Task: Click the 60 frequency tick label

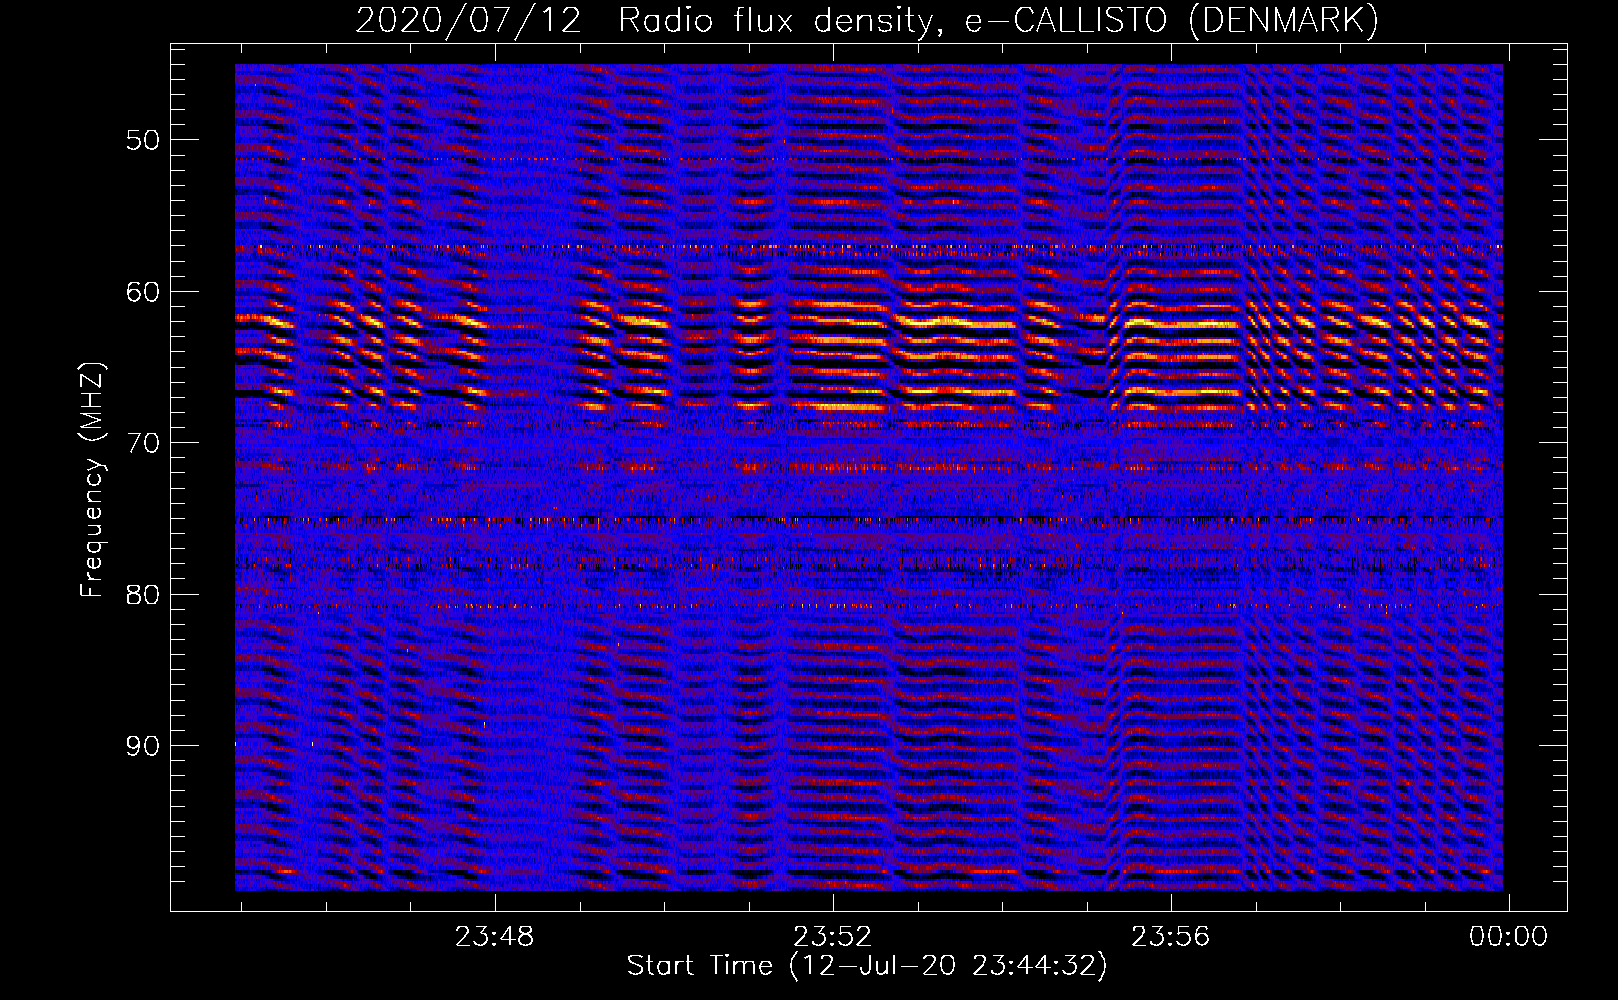Action: (x=143, y=292)
